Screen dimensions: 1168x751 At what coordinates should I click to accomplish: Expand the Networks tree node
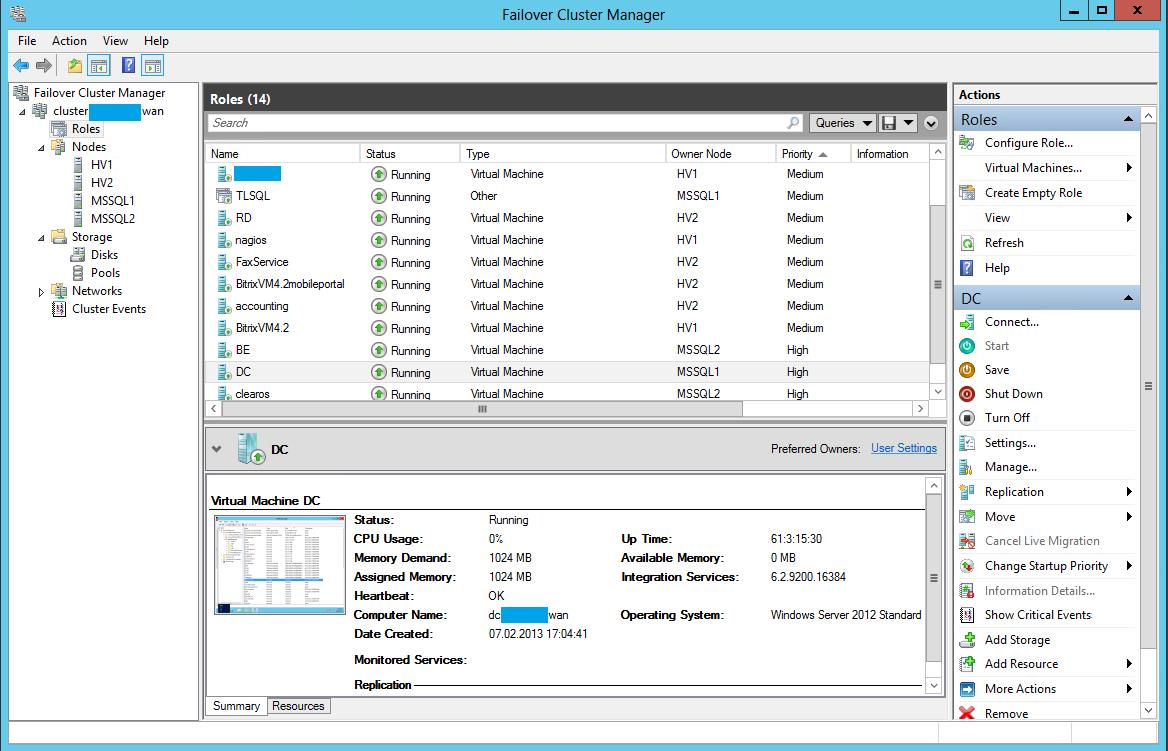41,292
